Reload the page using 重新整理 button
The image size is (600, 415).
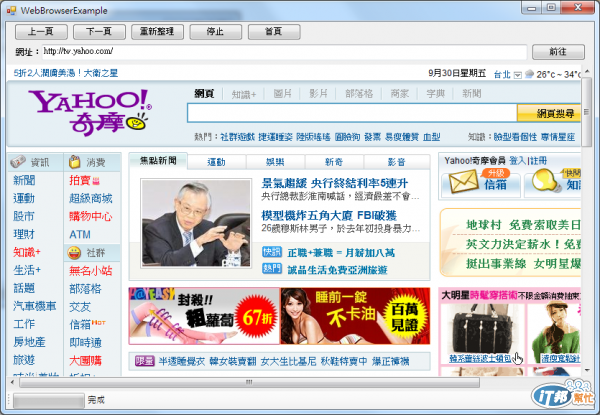tap(157, 32)
